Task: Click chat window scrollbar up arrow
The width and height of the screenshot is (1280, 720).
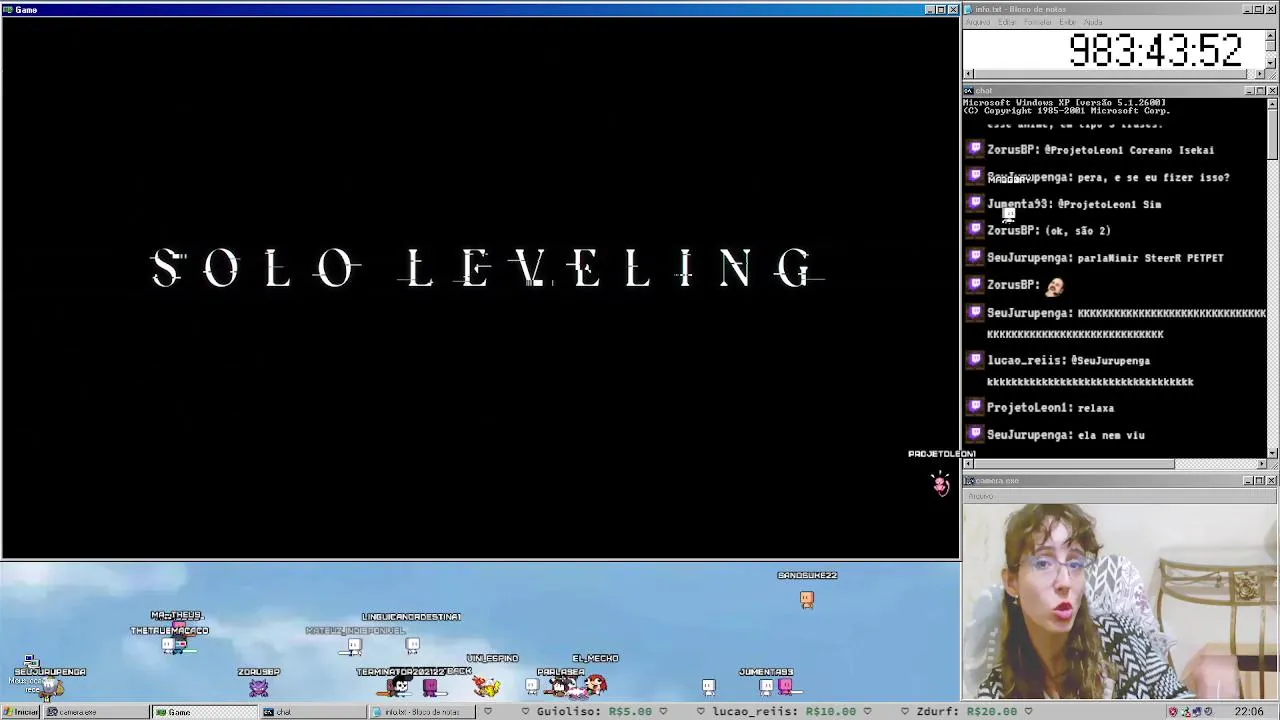Action: click(x=1271, y=103)
